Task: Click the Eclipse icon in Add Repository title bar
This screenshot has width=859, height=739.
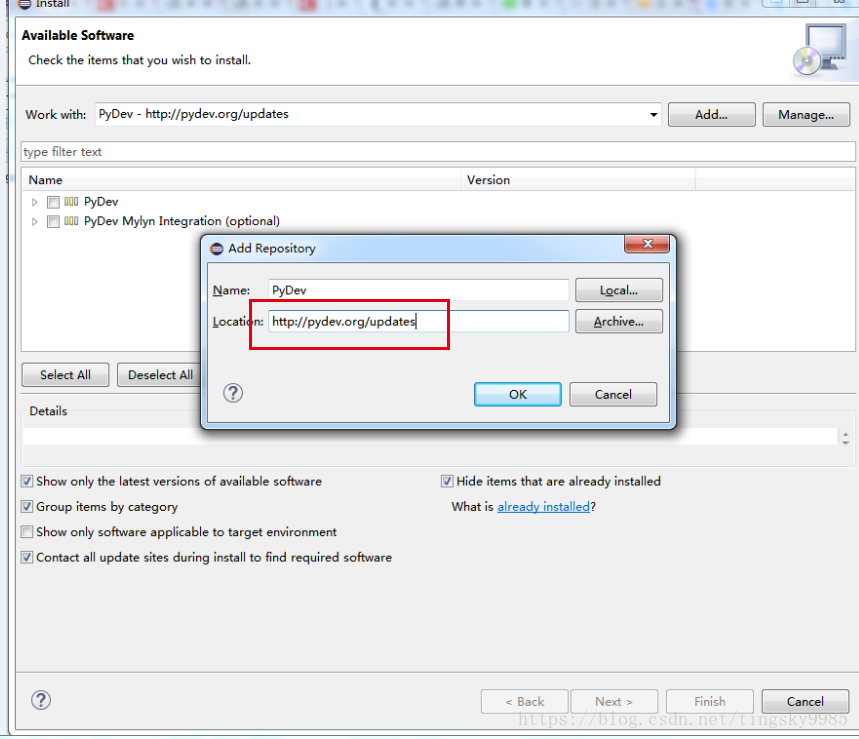Action: 217,249
